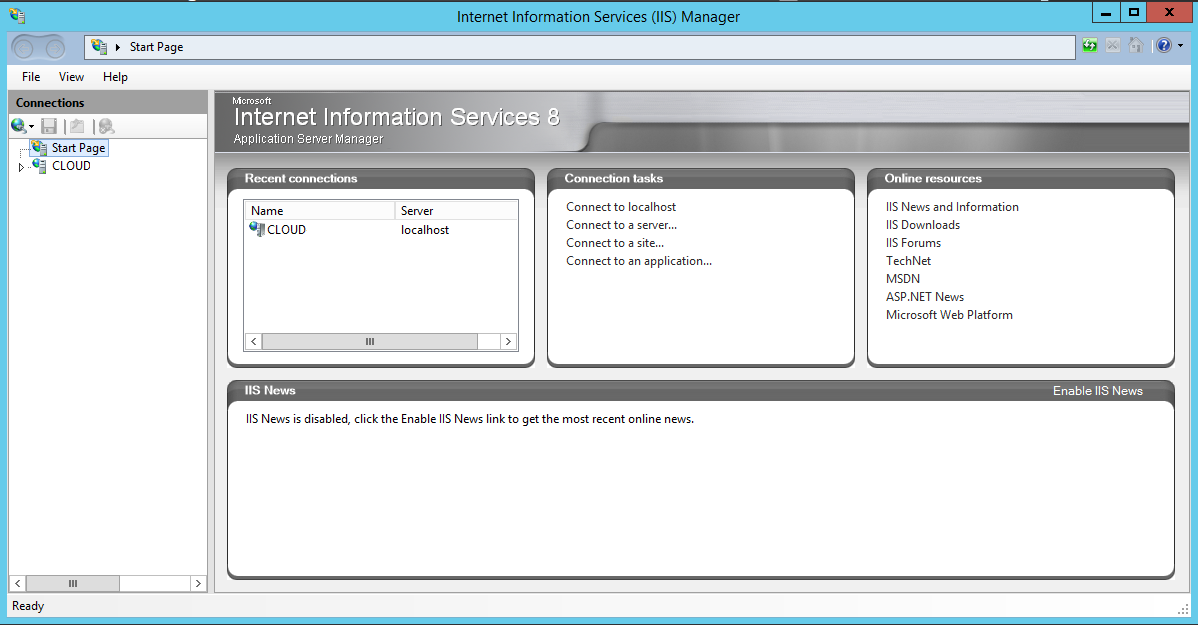Click the CLOUD icon in Recent connections
The height and width of the screenshot is (625, 1198).
257,228
